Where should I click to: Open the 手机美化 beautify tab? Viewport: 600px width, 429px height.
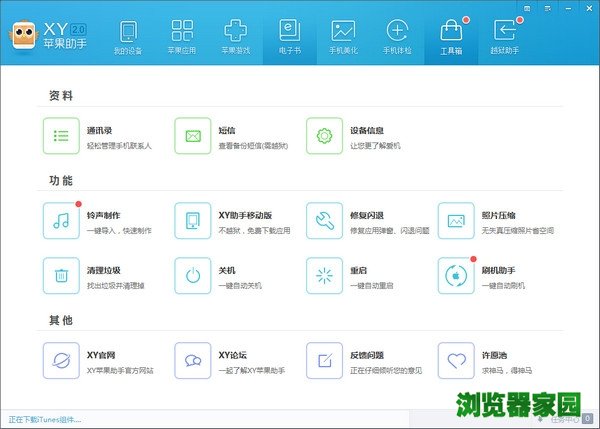point(344,38)
